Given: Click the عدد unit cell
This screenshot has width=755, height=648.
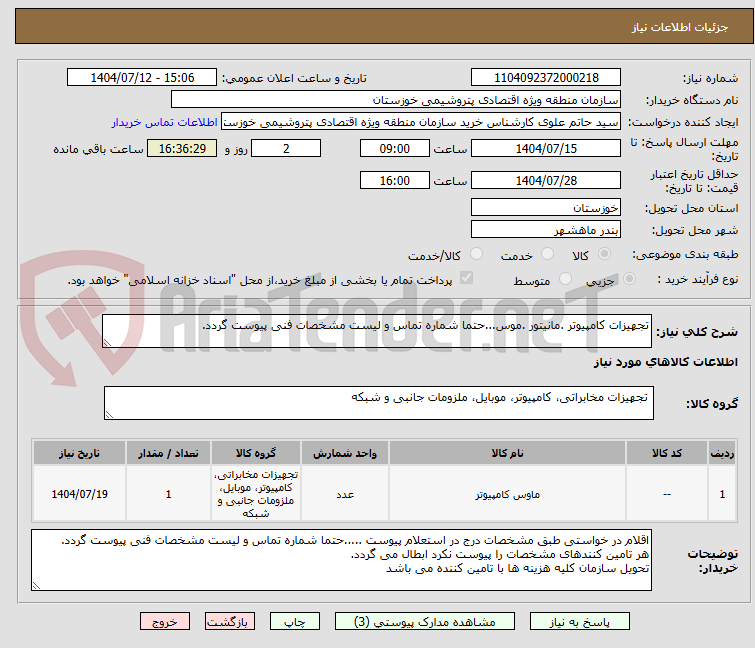Looking at the screenshot, I should [345, 494].
